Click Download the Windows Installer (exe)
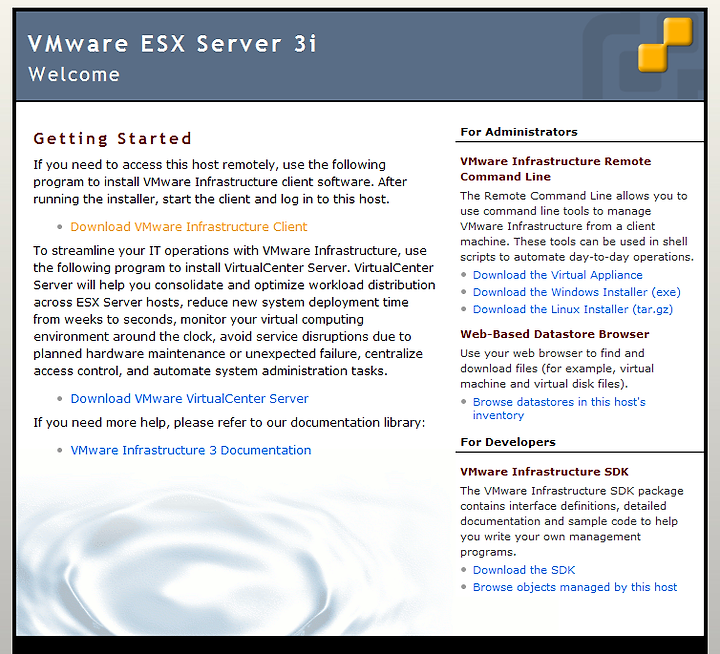The height and width of the screenshot is (654, 720). tap(577, 292)
